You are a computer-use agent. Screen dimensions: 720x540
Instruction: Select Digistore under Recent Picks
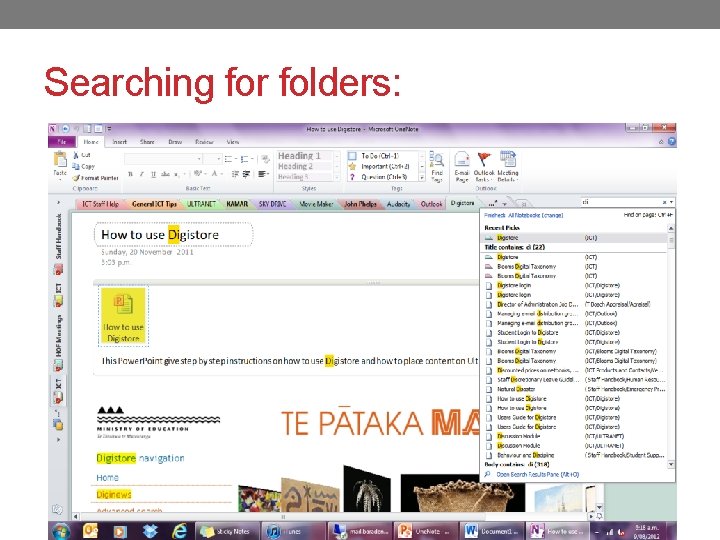[x=574, y=238]
